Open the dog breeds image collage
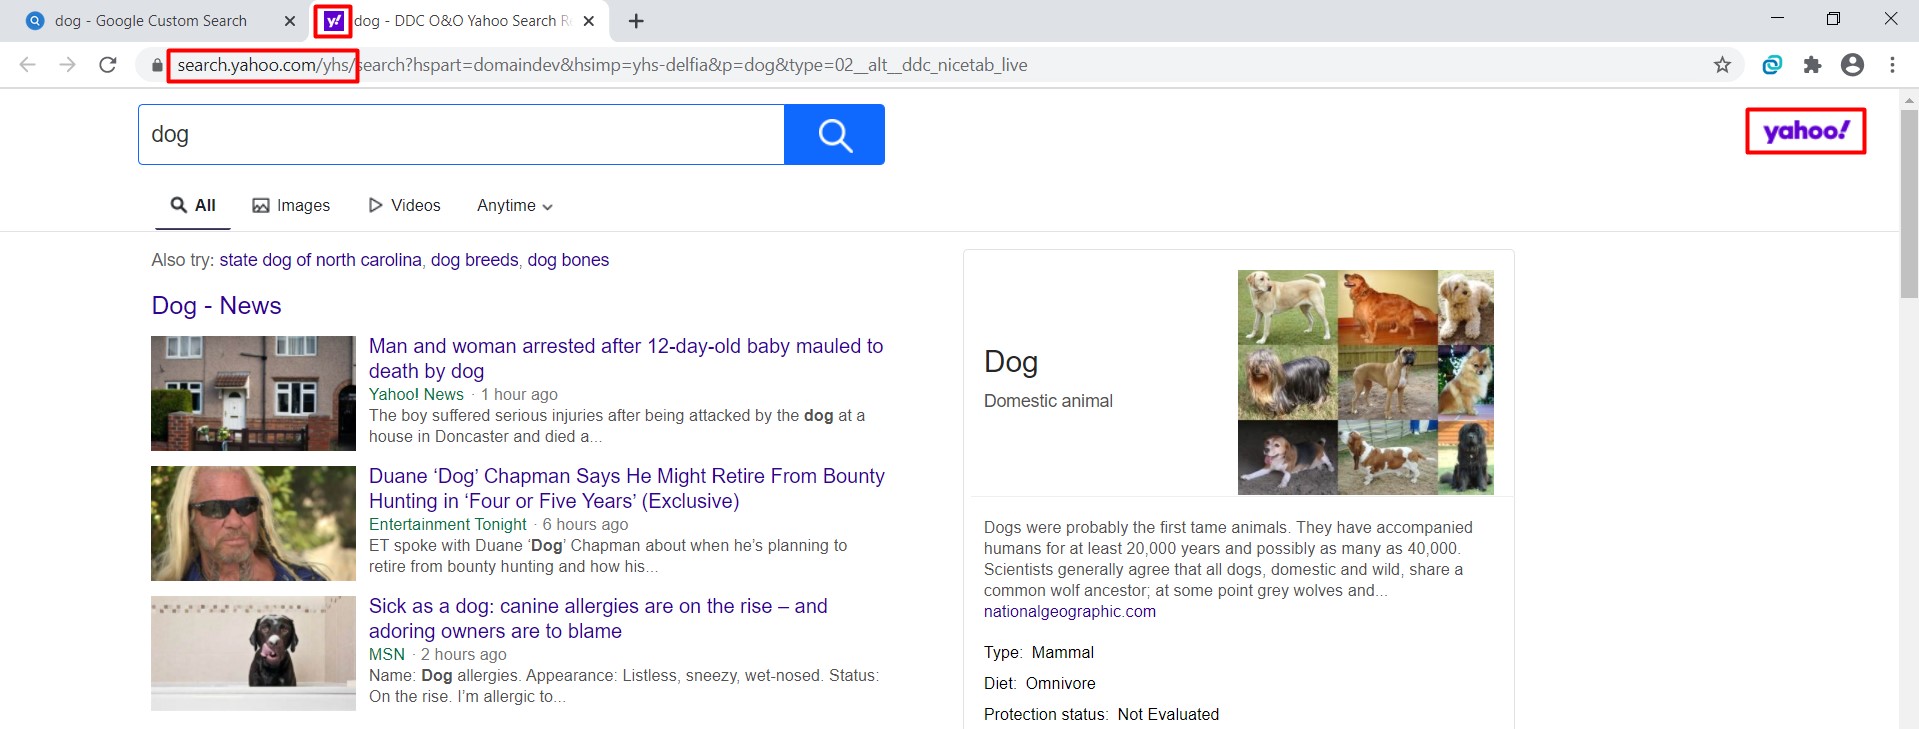 click(x=1366, y=382)
